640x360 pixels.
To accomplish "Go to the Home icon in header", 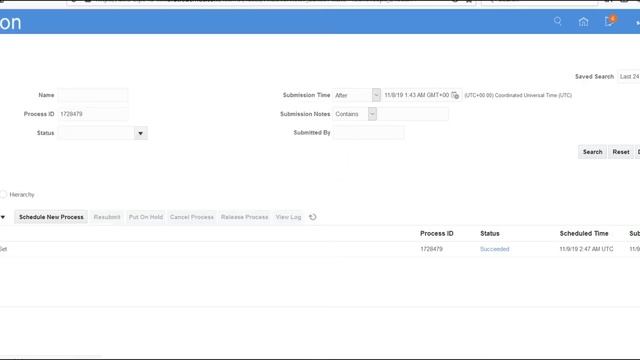I will (x=583, y=22).
